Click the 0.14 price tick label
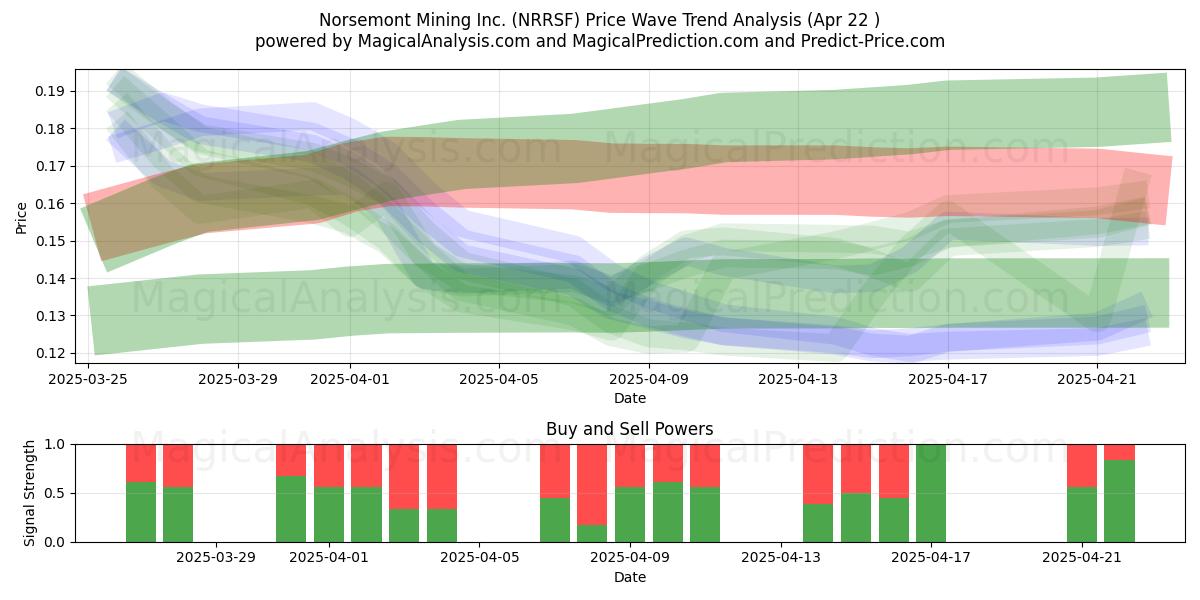 tap(51, 279)
